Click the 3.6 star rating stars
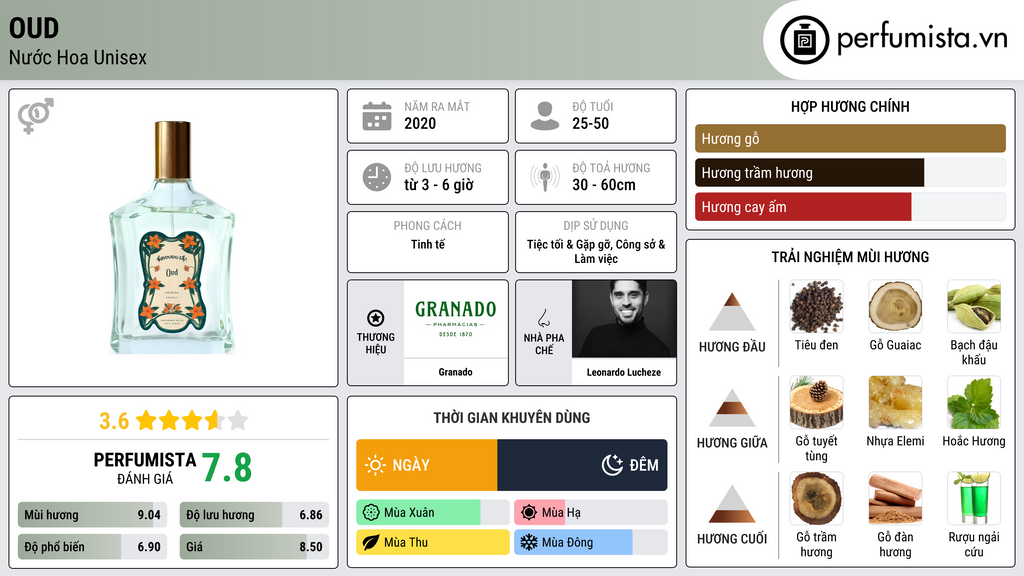 tap(192, 421)
